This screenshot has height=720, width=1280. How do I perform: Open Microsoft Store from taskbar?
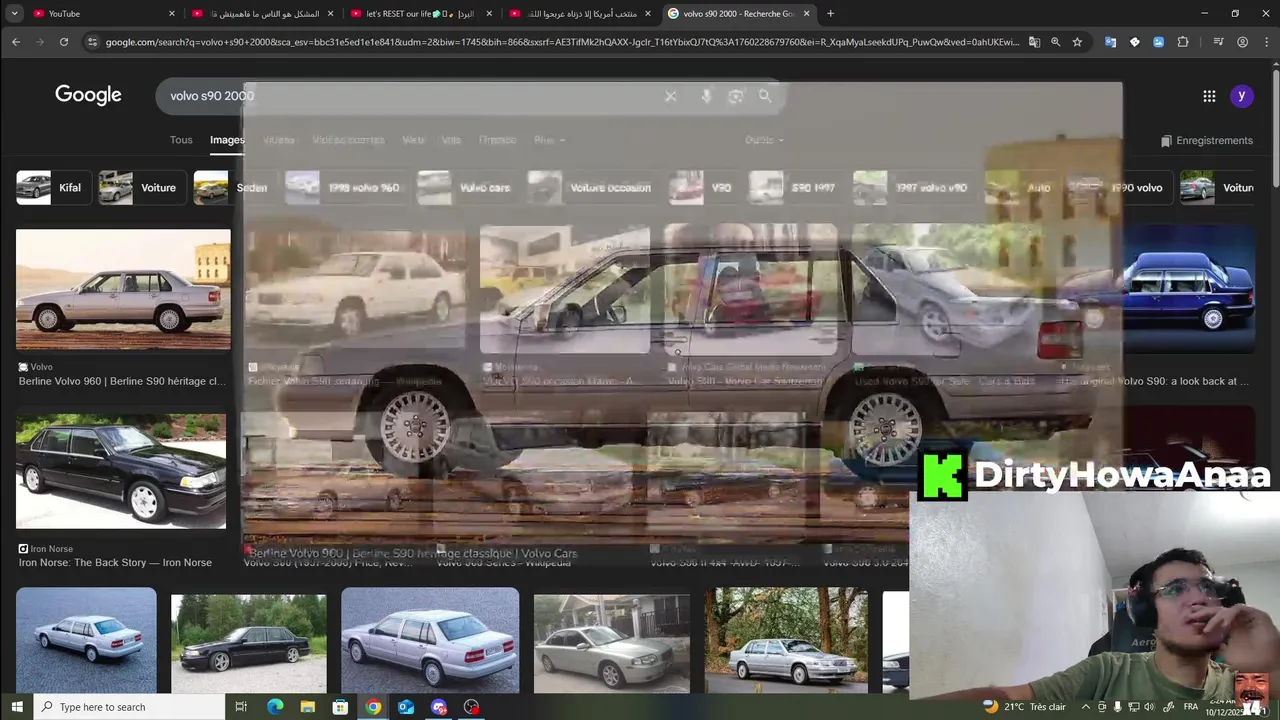click(x=340, y=707)
